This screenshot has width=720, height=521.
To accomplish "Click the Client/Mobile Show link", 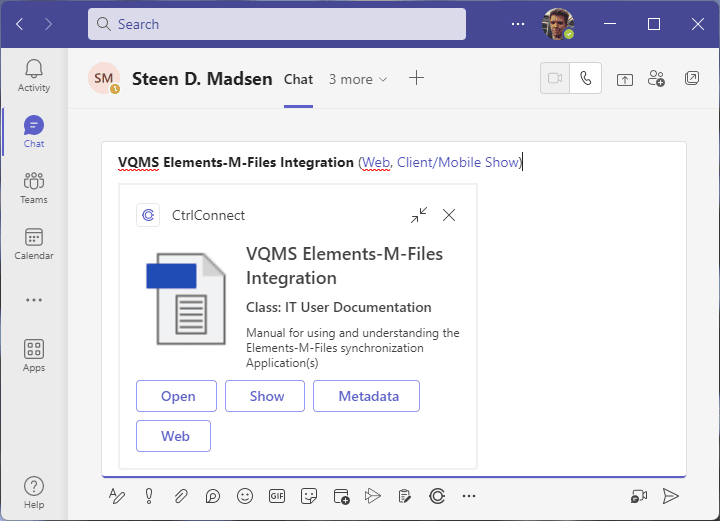I will point(458,162).
